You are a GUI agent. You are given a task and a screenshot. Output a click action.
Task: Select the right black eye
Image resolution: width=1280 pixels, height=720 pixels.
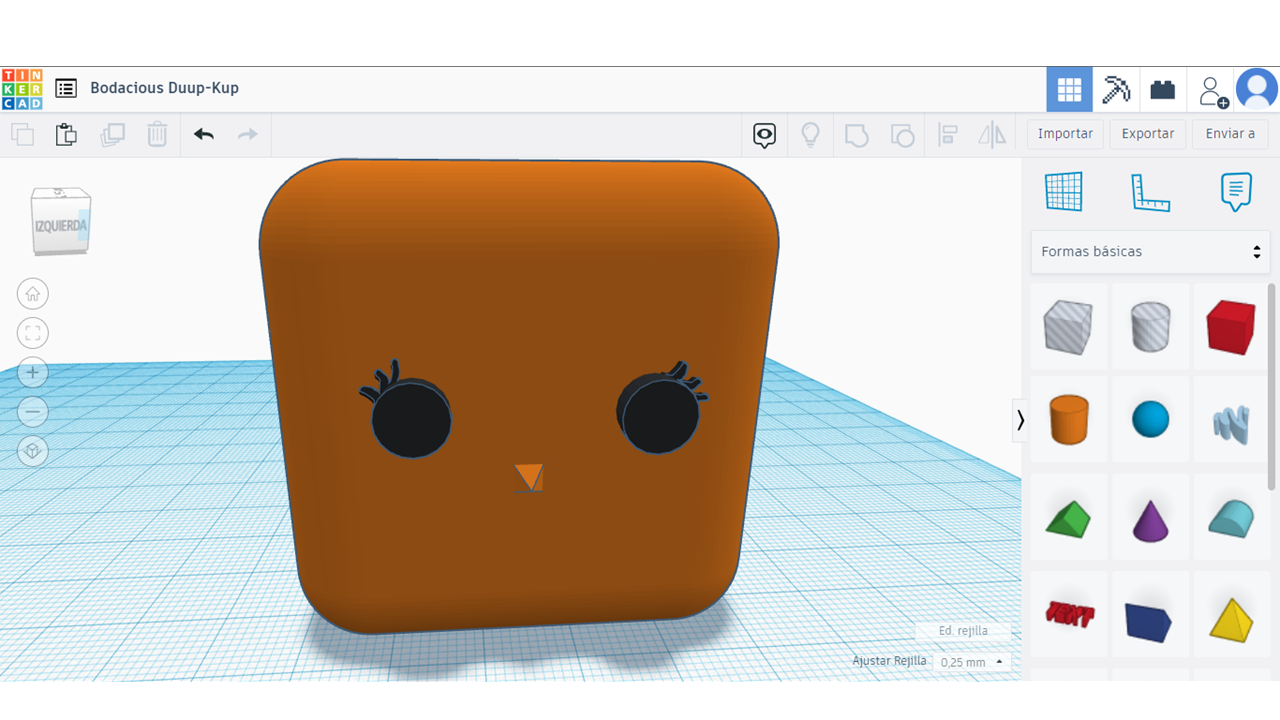click(658, 415)
